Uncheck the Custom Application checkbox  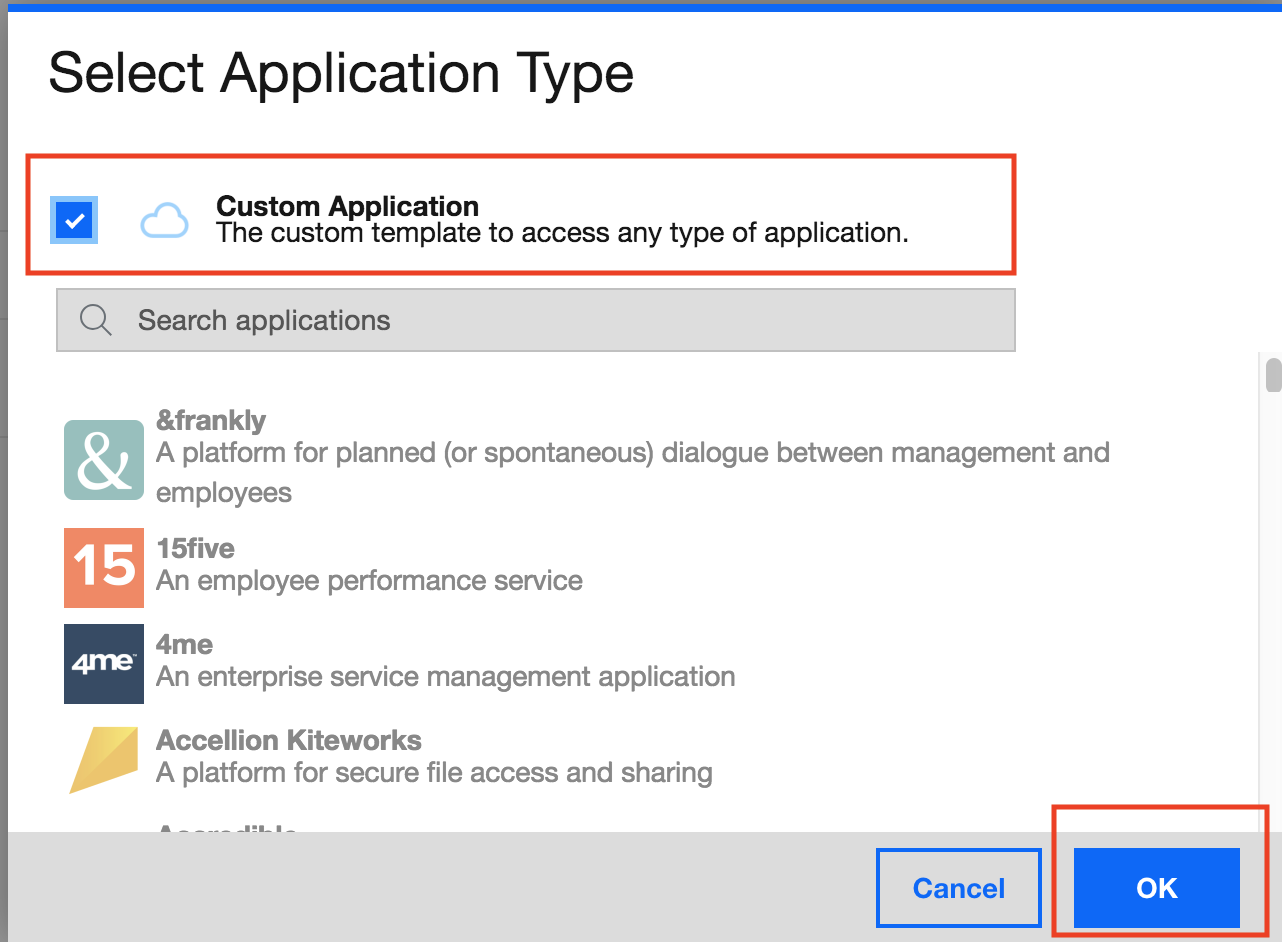tap(74, 220)
